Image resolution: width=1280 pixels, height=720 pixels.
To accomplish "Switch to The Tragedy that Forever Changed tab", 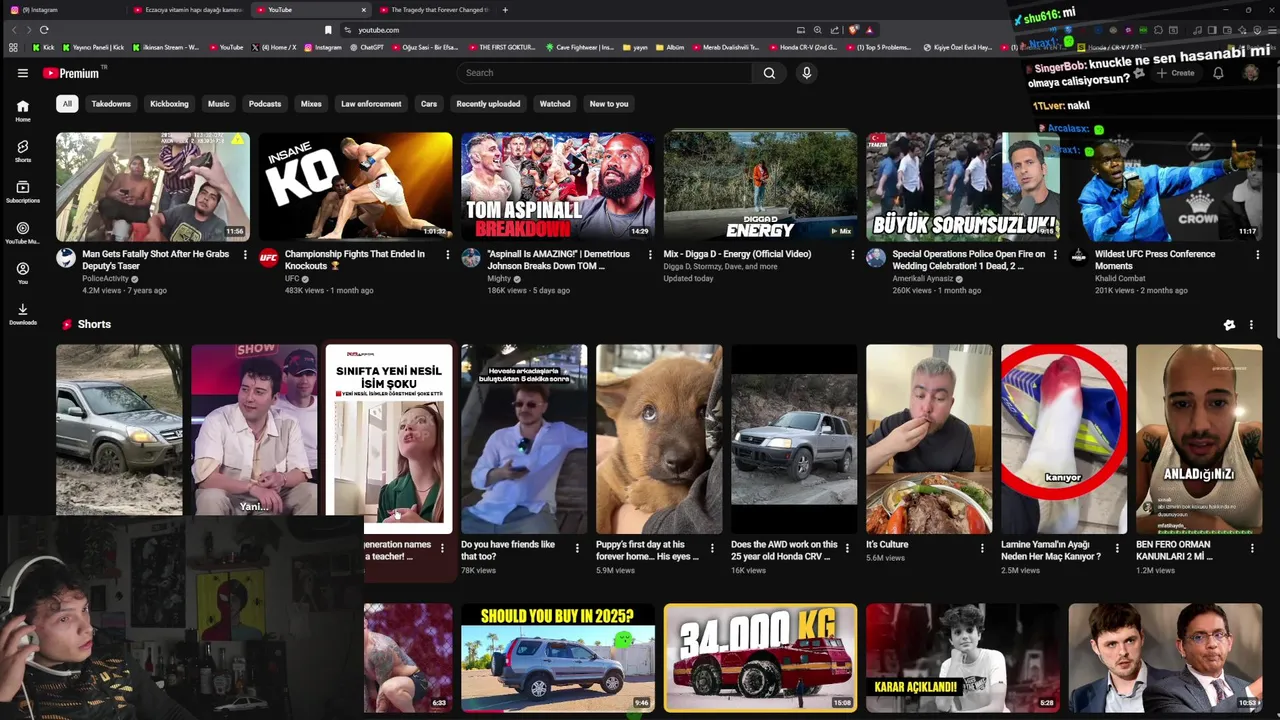I will [433, 10].
